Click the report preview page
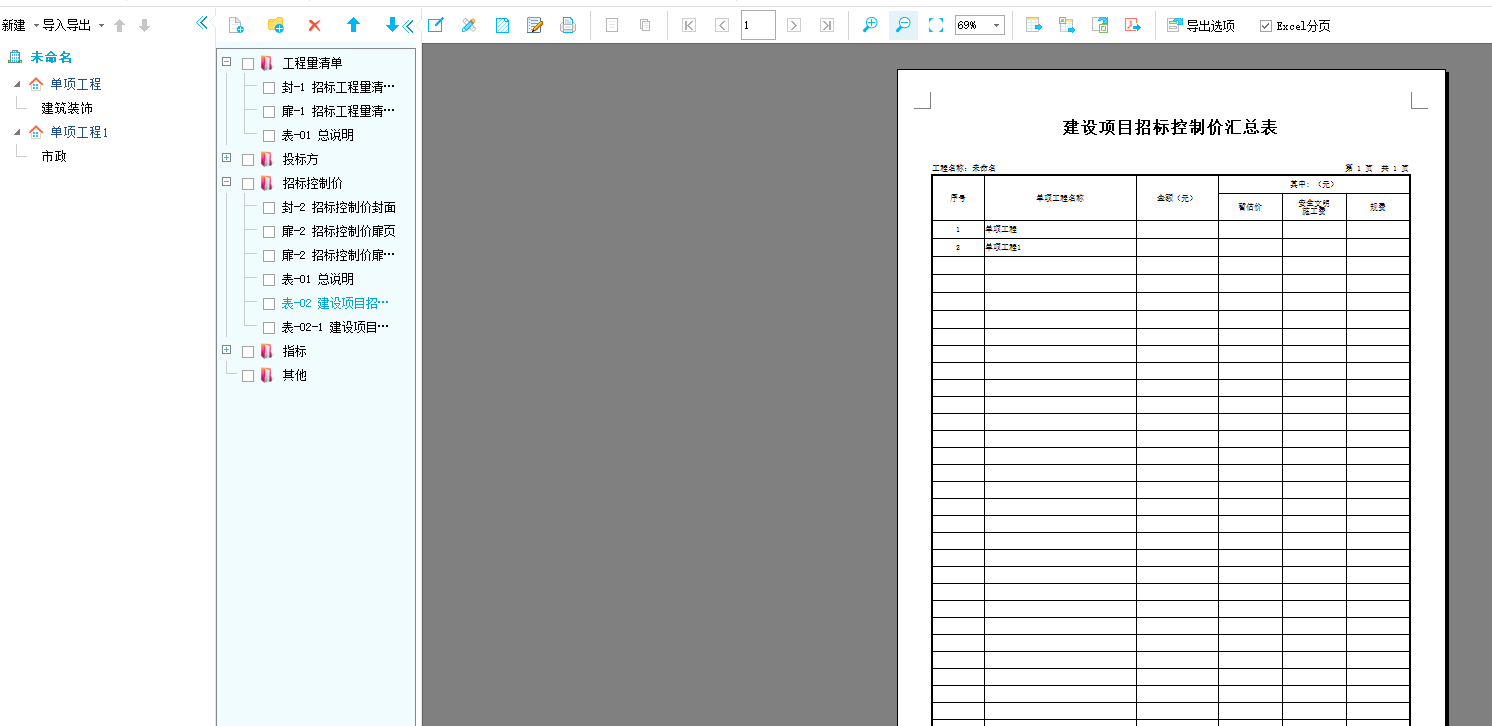1492x726 pixels. pyautogui.click(x=1171, y=397)
